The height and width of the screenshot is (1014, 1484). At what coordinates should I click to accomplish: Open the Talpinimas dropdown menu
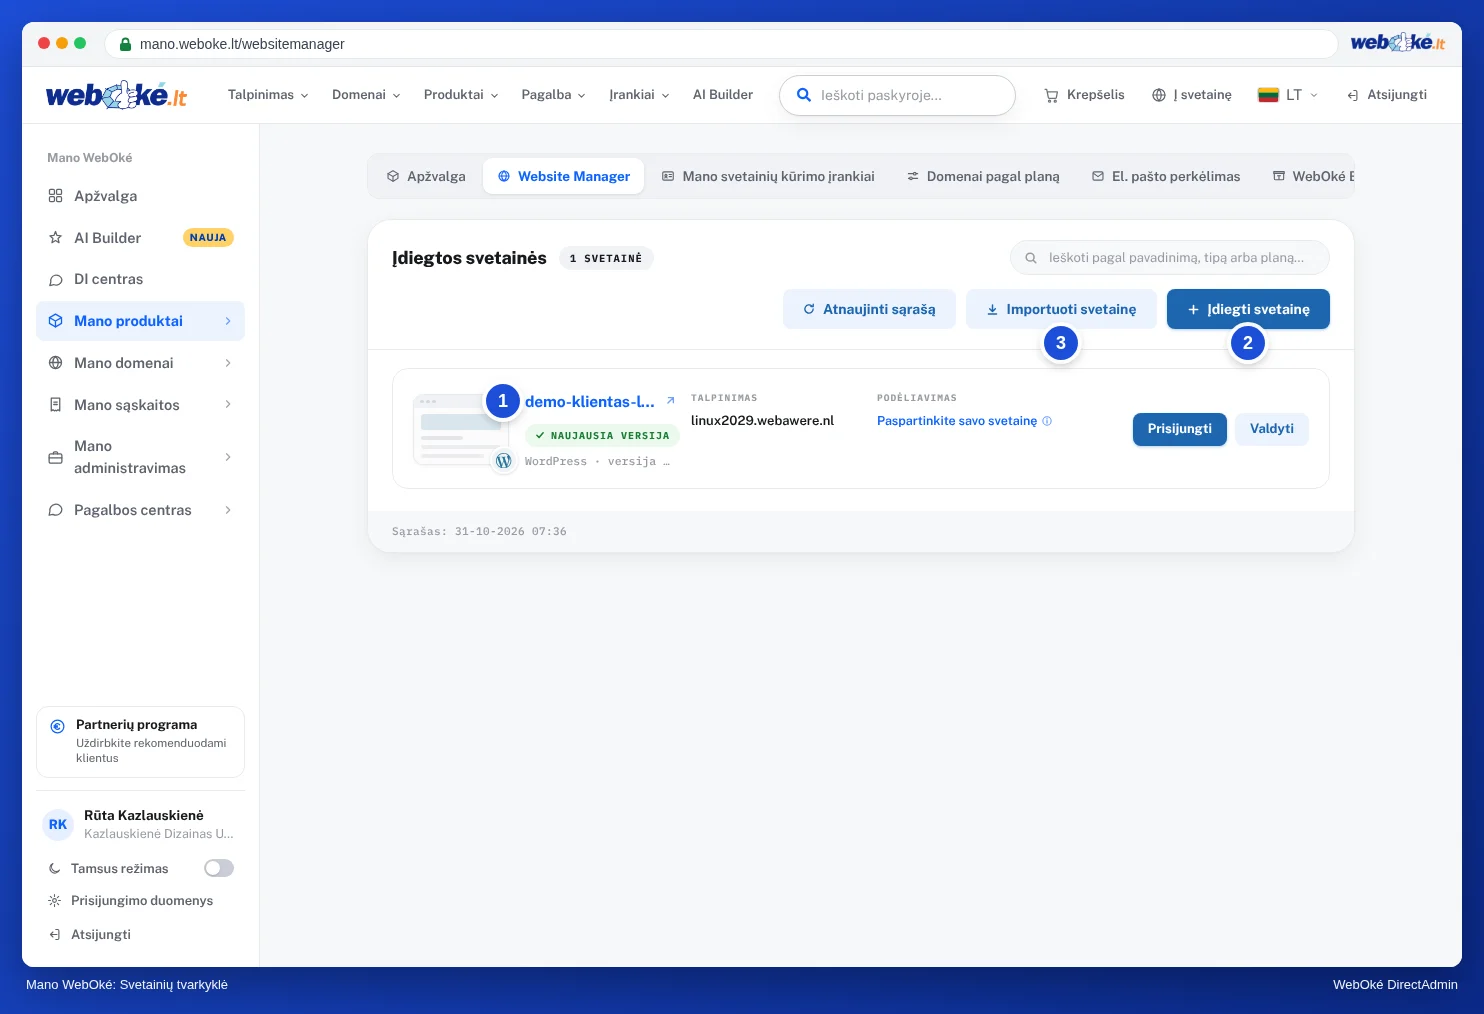point(268,95)
